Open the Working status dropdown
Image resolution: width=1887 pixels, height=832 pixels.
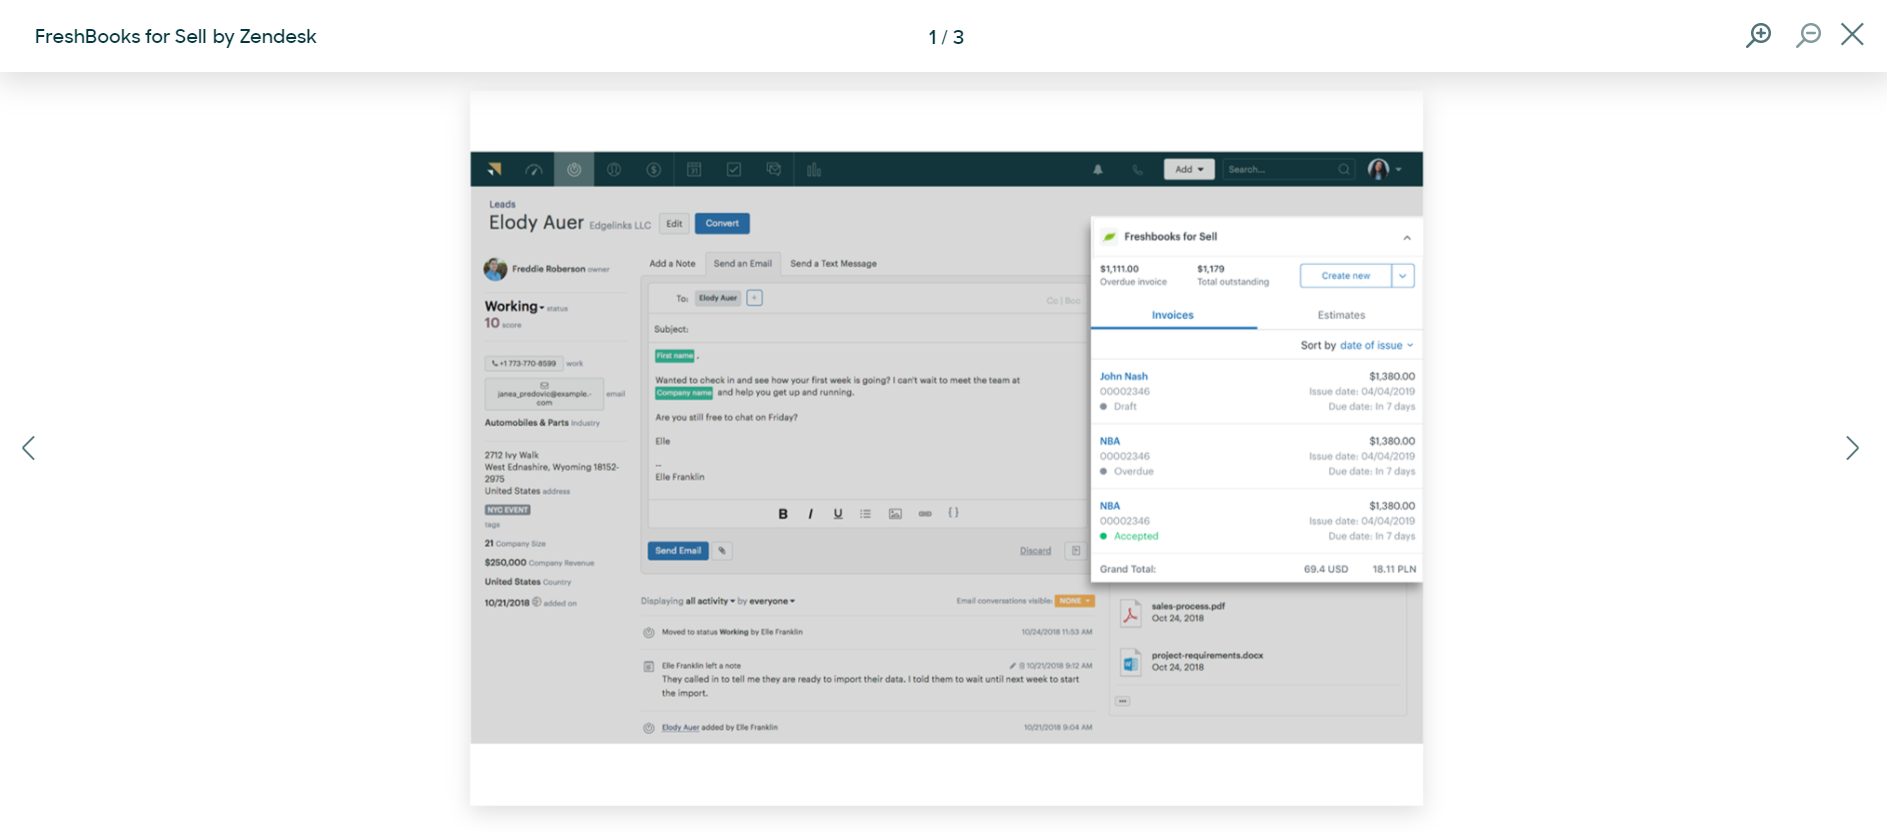515,307
